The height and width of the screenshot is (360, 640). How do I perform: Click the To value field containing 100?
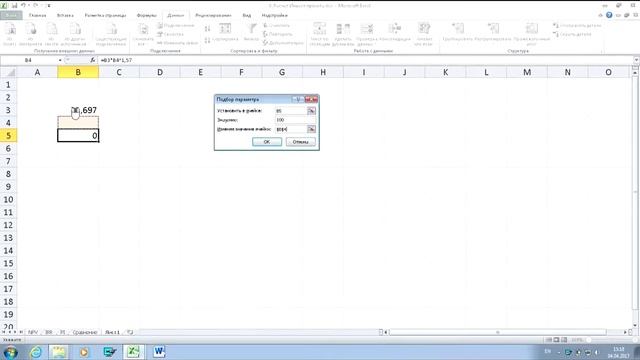(x=295, y=120)
